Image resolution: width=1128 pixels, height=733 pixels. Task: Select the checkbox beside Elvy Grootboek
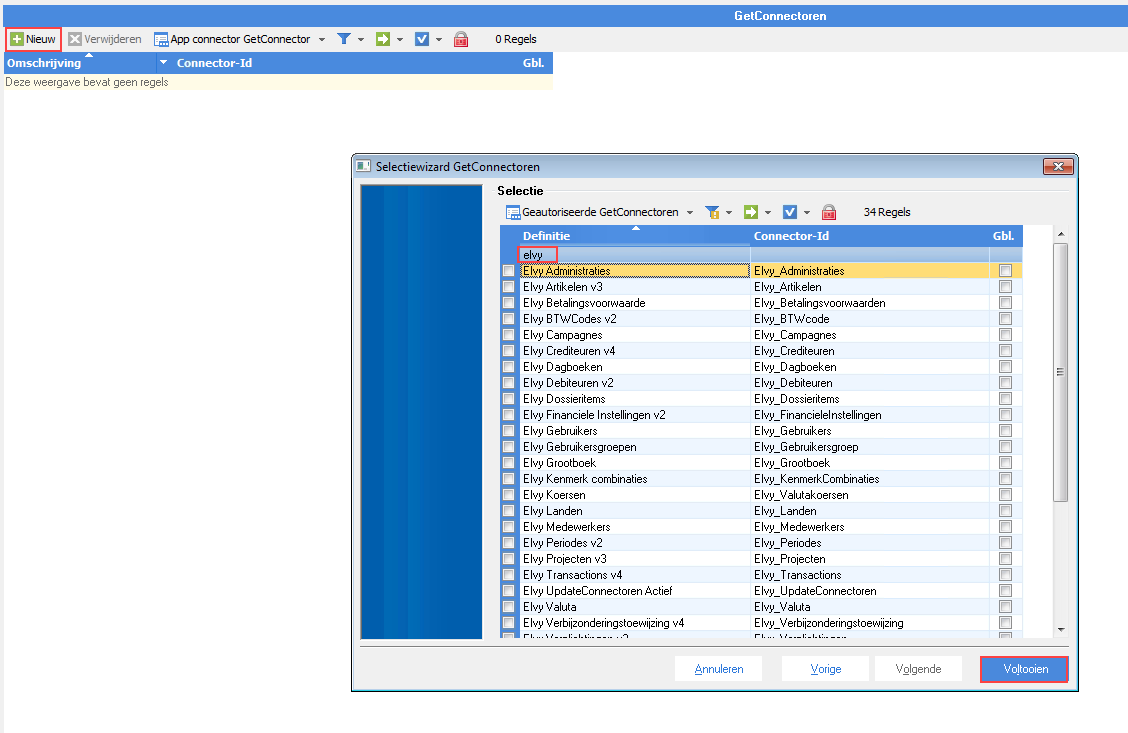[x=509, y=463]
